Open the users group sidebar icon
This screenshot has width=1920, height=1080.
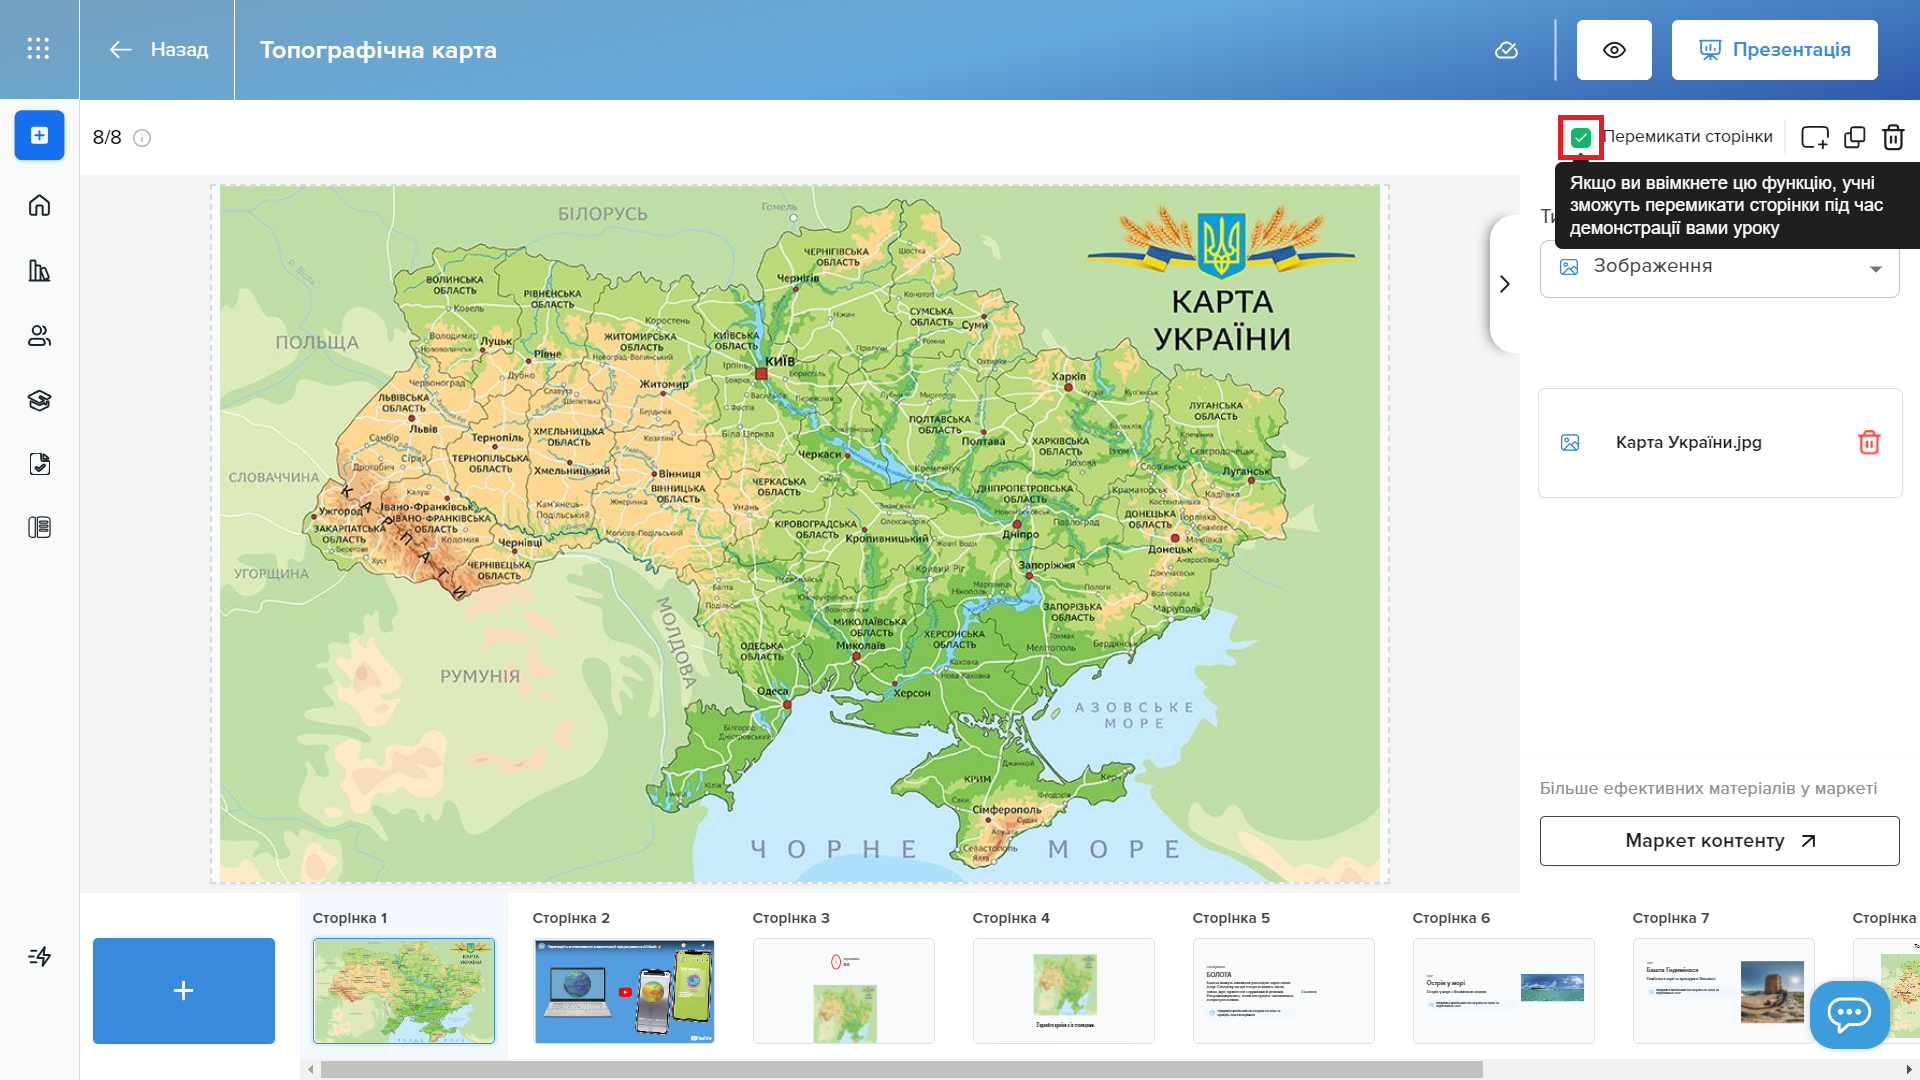(39, 336)
